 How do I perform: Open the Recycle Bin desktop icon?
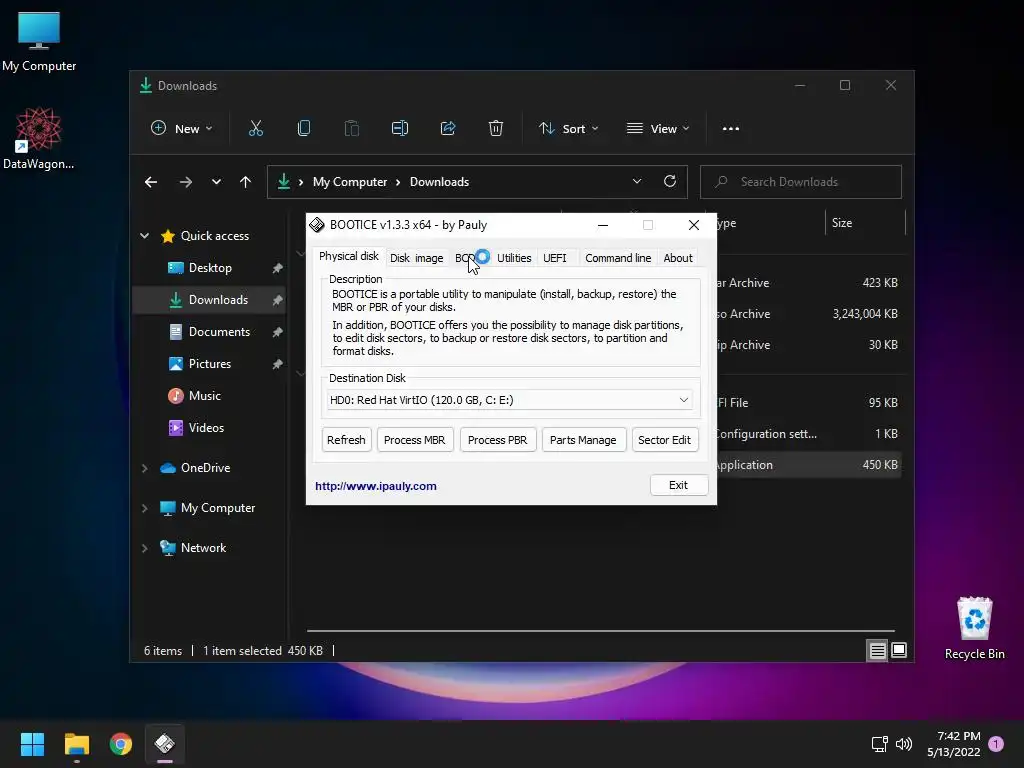974,628
